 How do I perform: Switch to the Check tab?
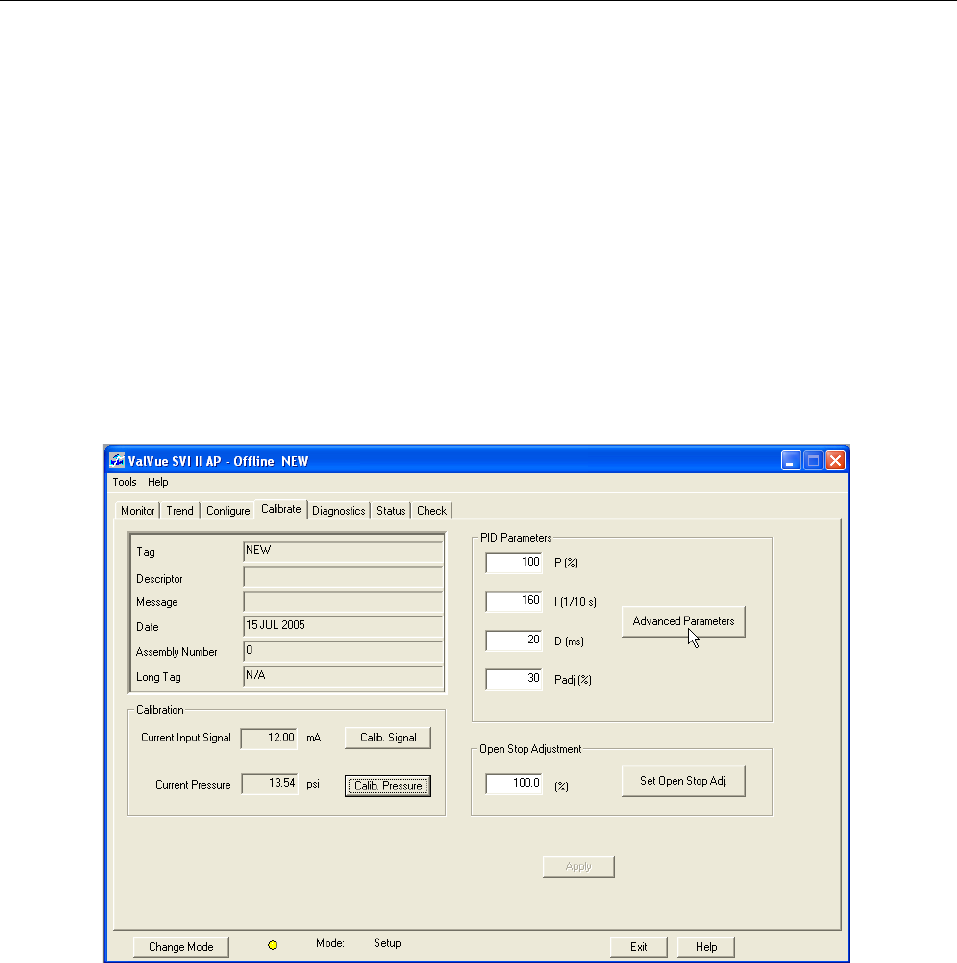[432, 510]
